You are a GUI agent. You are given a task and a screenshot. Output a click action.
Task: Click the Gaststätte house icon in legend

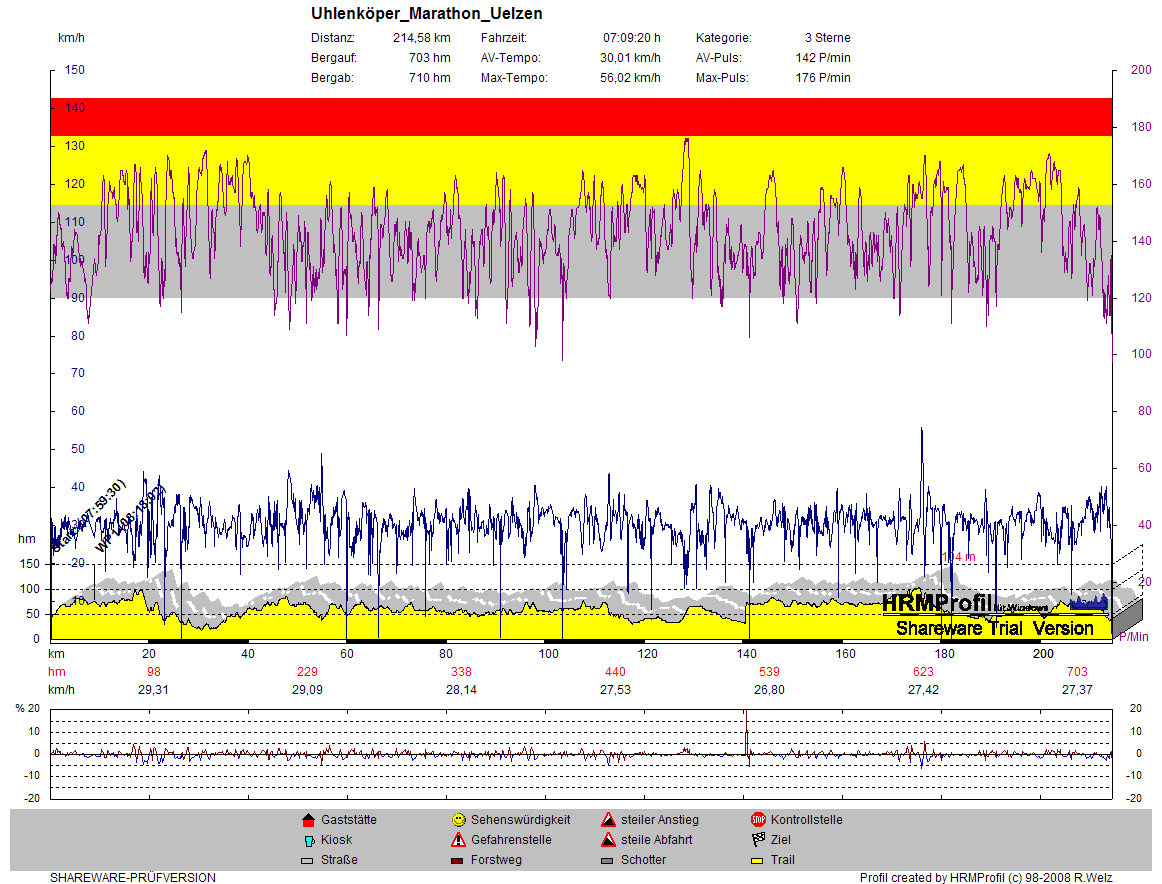tap(308, 820)
